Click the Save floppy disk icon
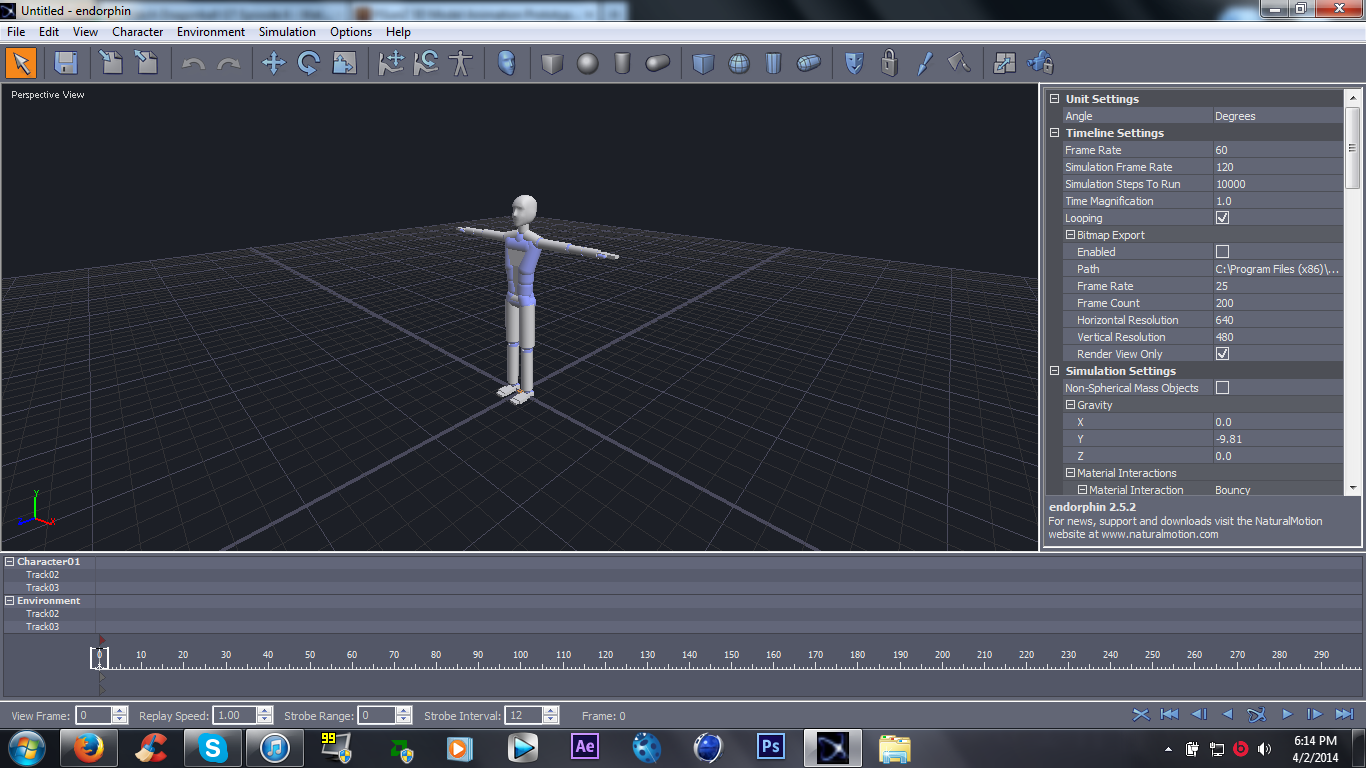 coord(66,63)
